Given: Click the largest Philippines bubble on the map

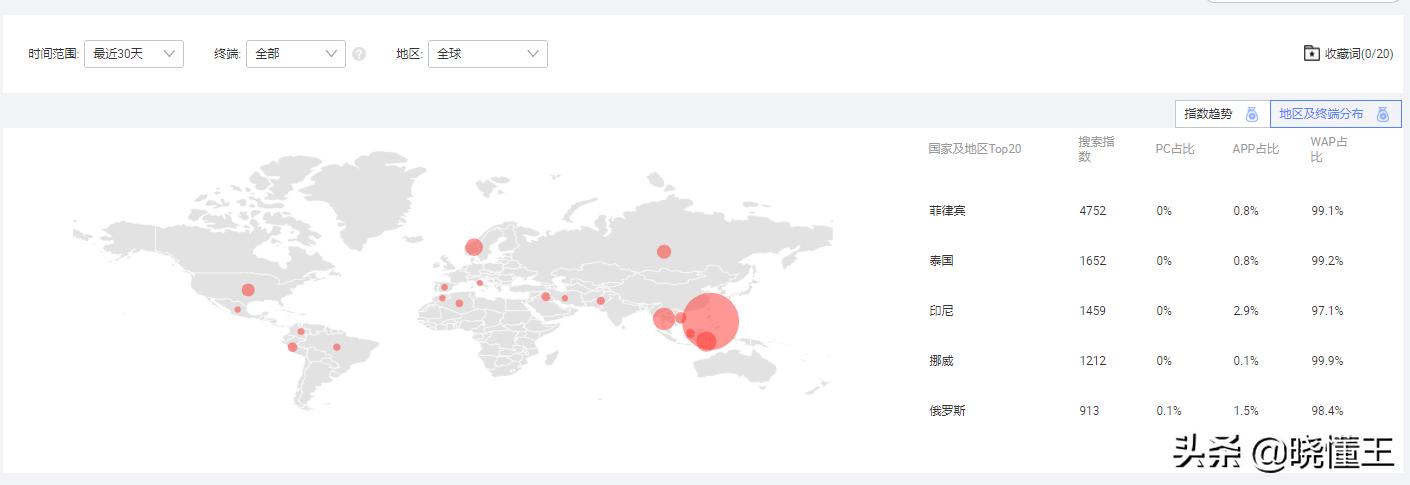Looking at the screenshot, I should tap(711, 320).
